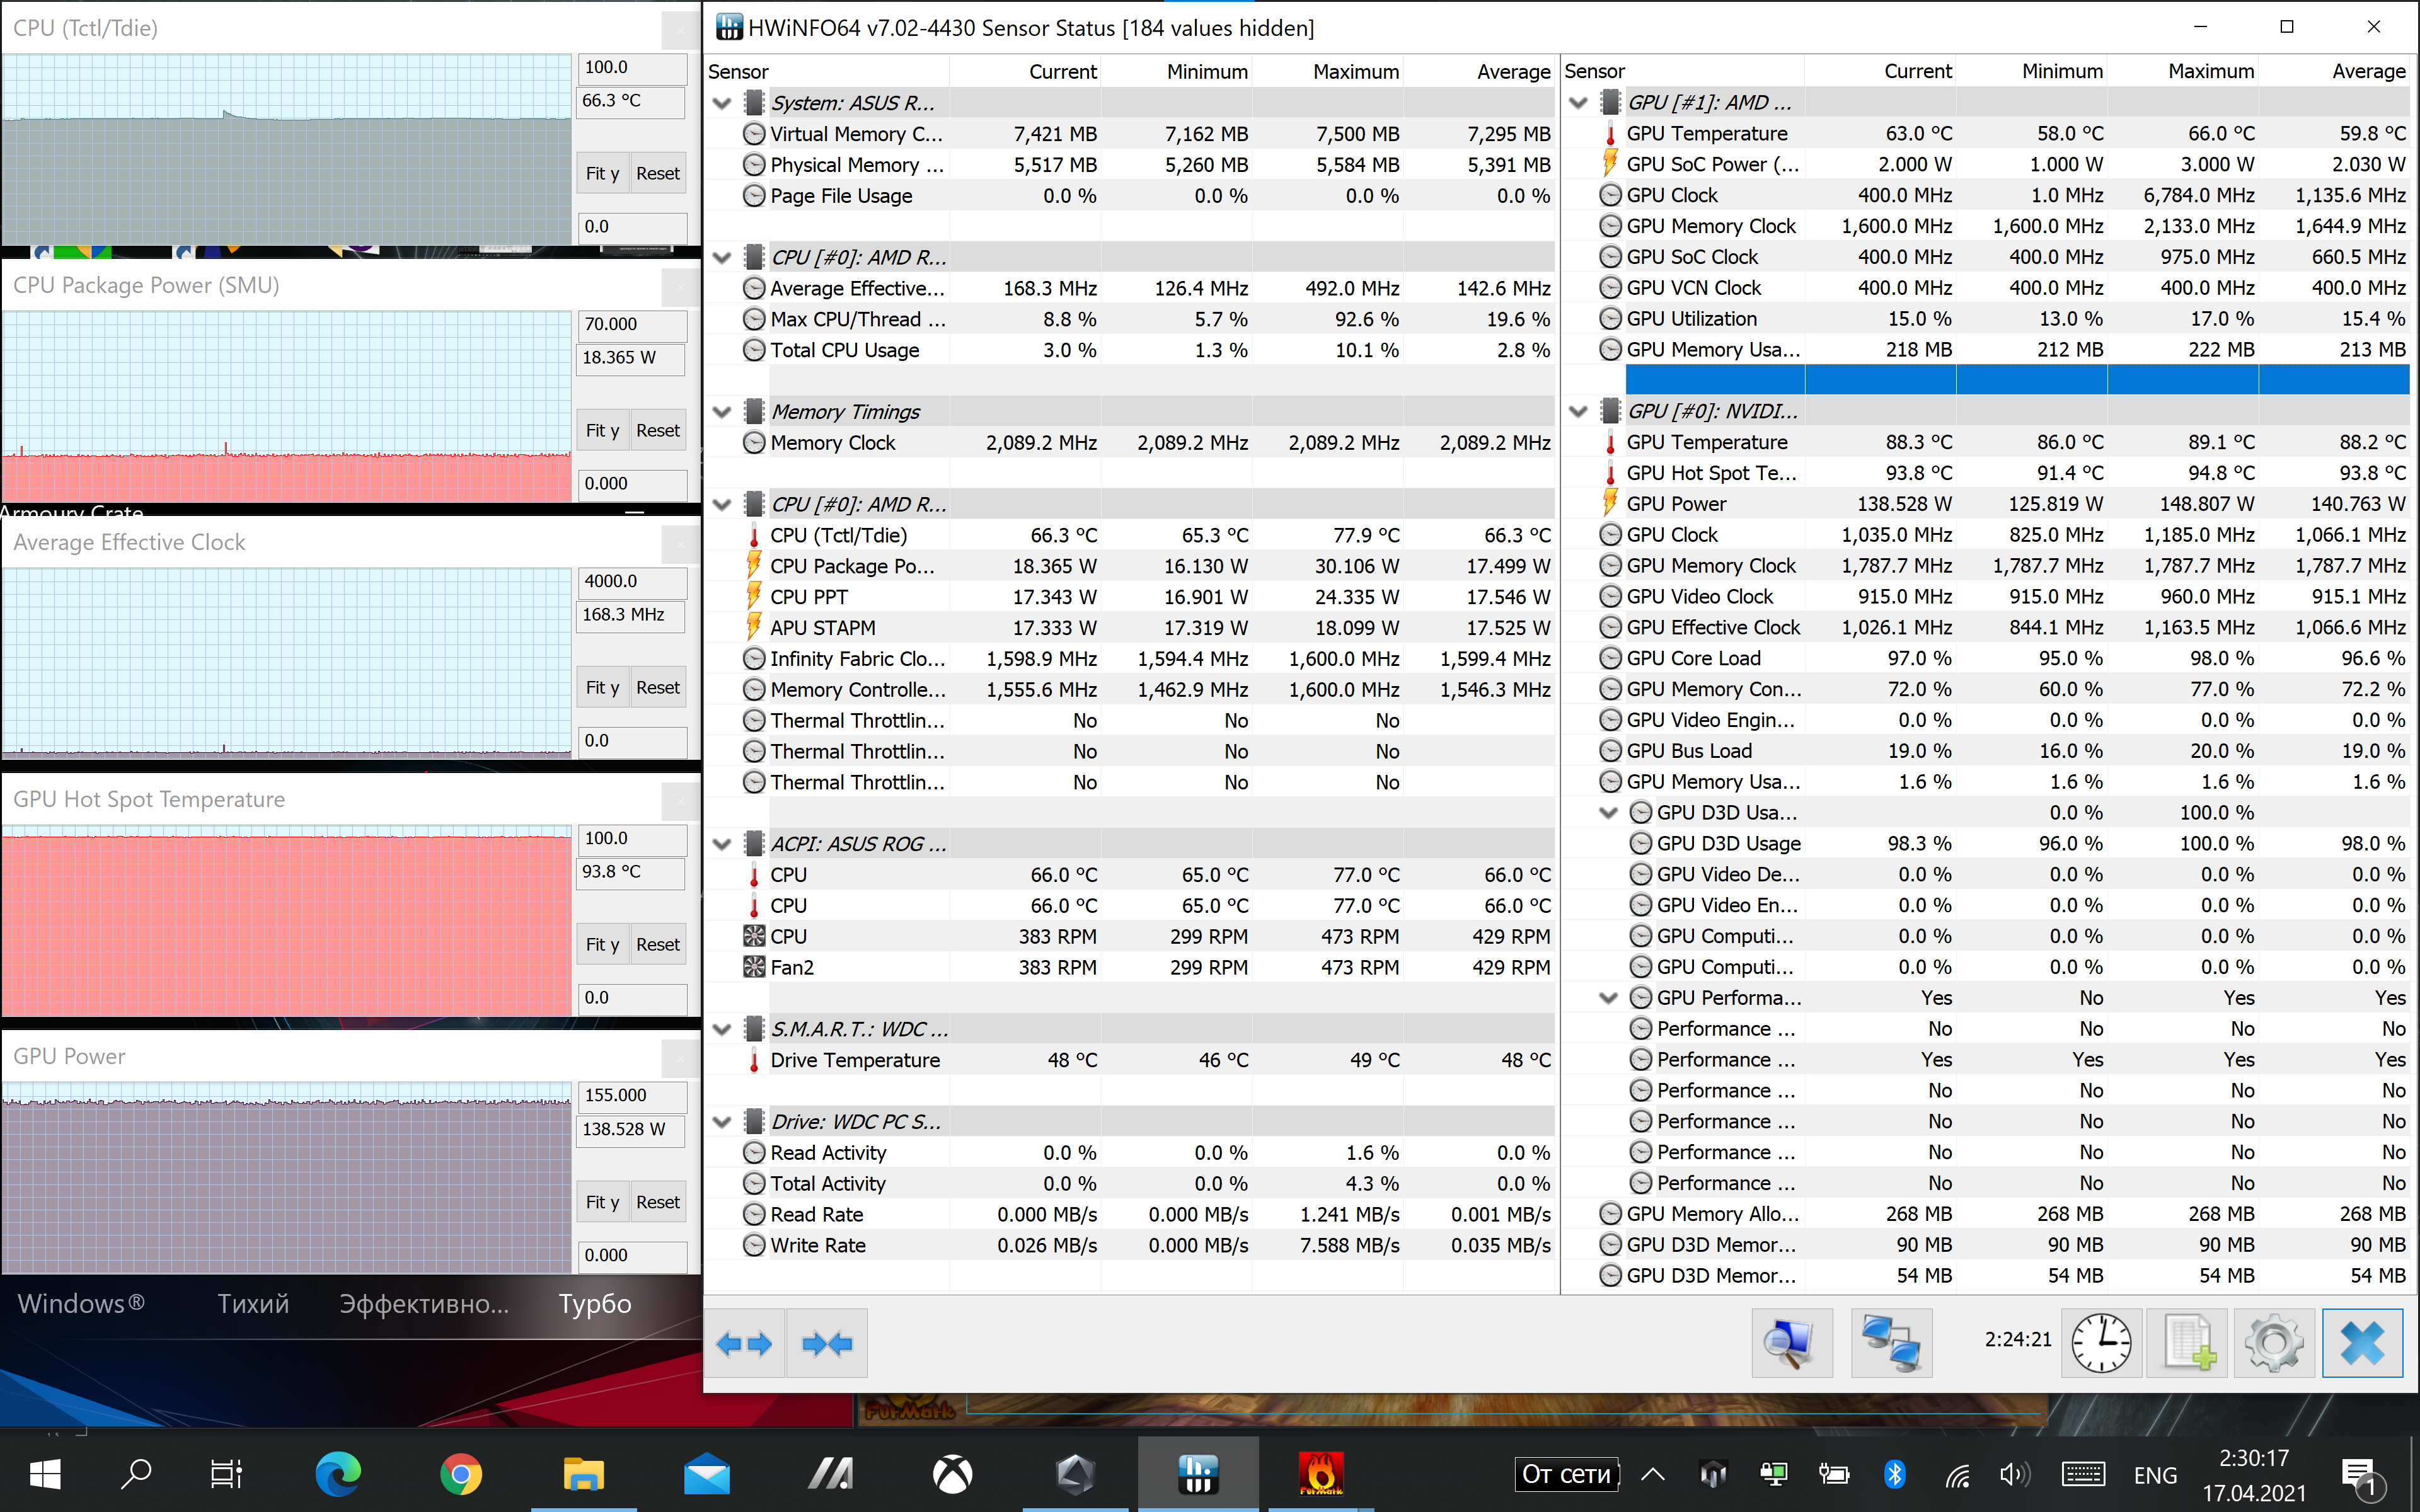Click the Drive Temperature thermometer icon

coord(754,1060)
